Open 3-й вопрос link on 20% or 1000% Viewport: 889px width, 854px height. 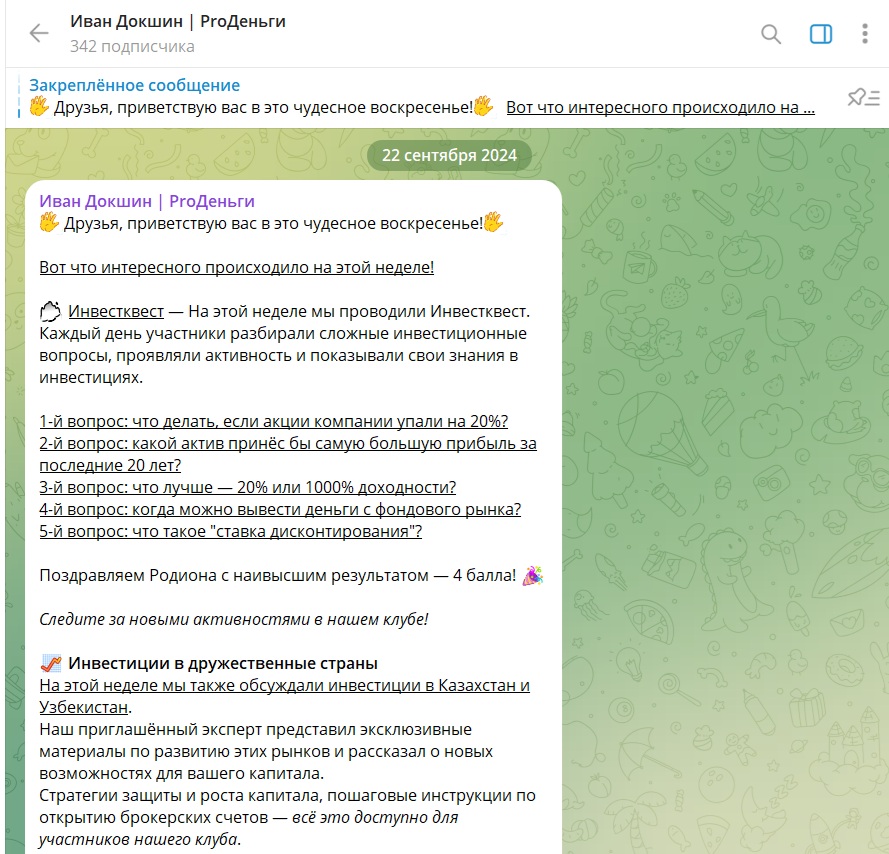(x=247, y=487)
